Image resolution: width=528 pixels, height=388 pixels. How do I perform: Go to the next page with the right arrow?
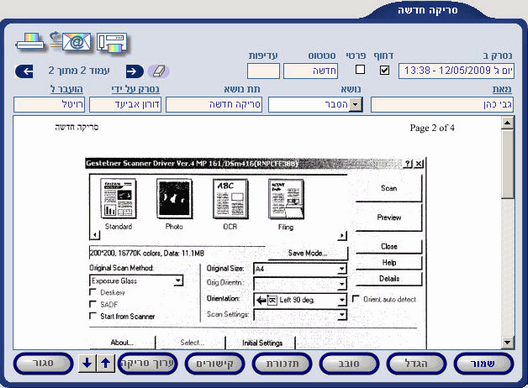point(135,71)
